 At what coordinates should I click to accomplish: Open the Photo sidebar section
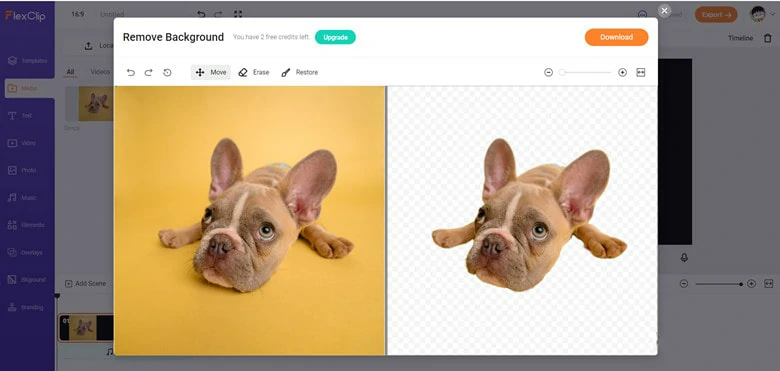tap(22, 171)
